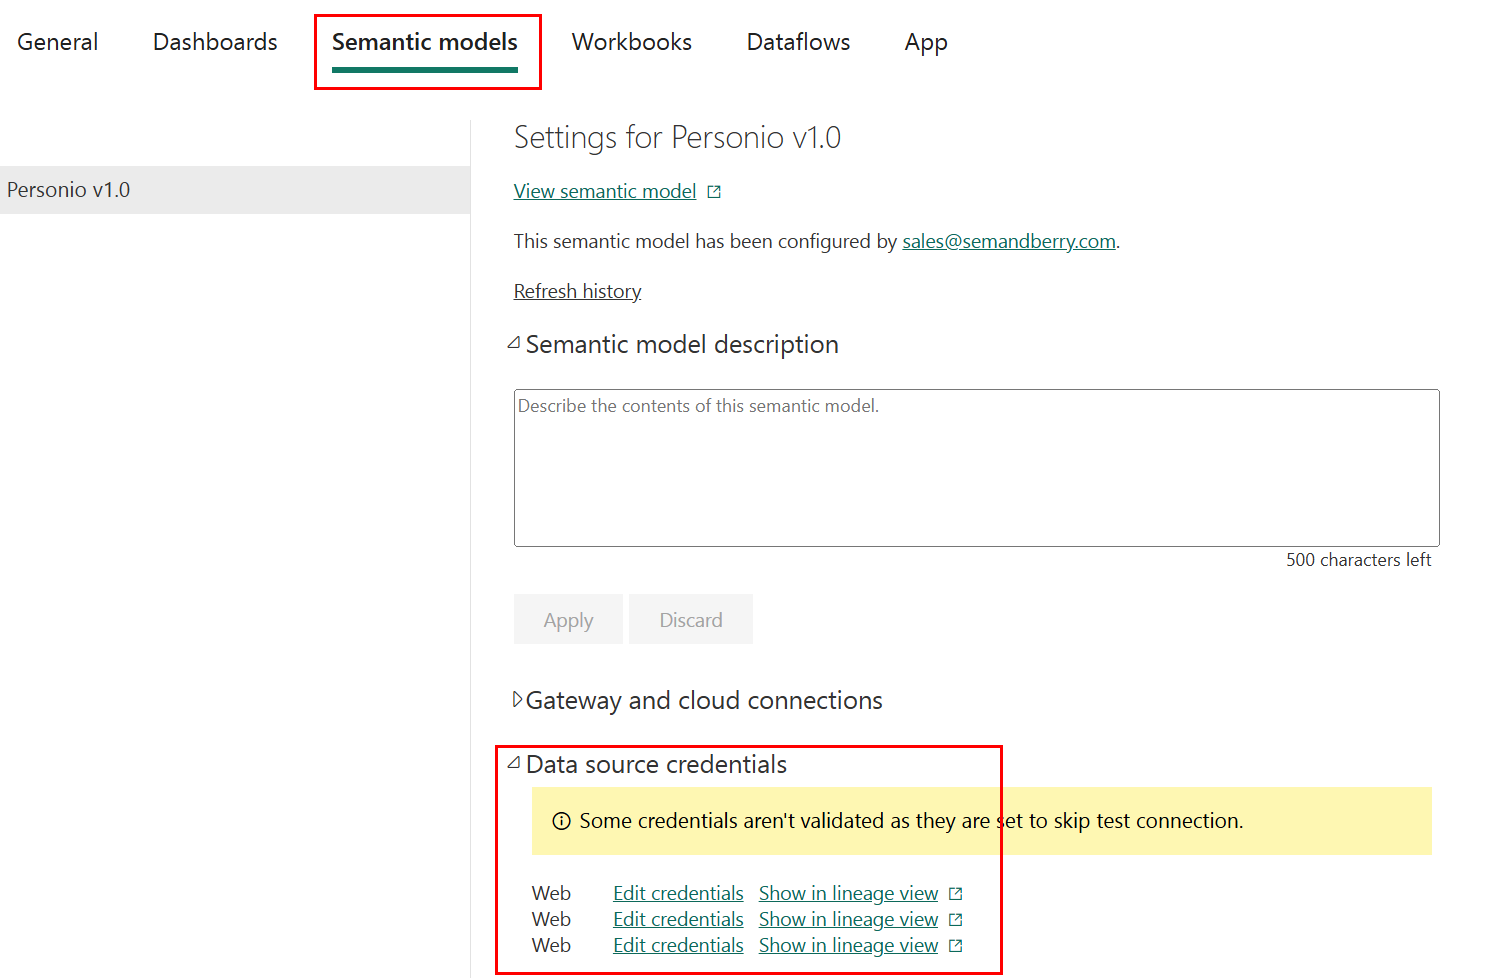The height and width of the screenshot is (978, 1488).
Task: Click the sales@semandberry.com email link
Action: coord(1008,241)
